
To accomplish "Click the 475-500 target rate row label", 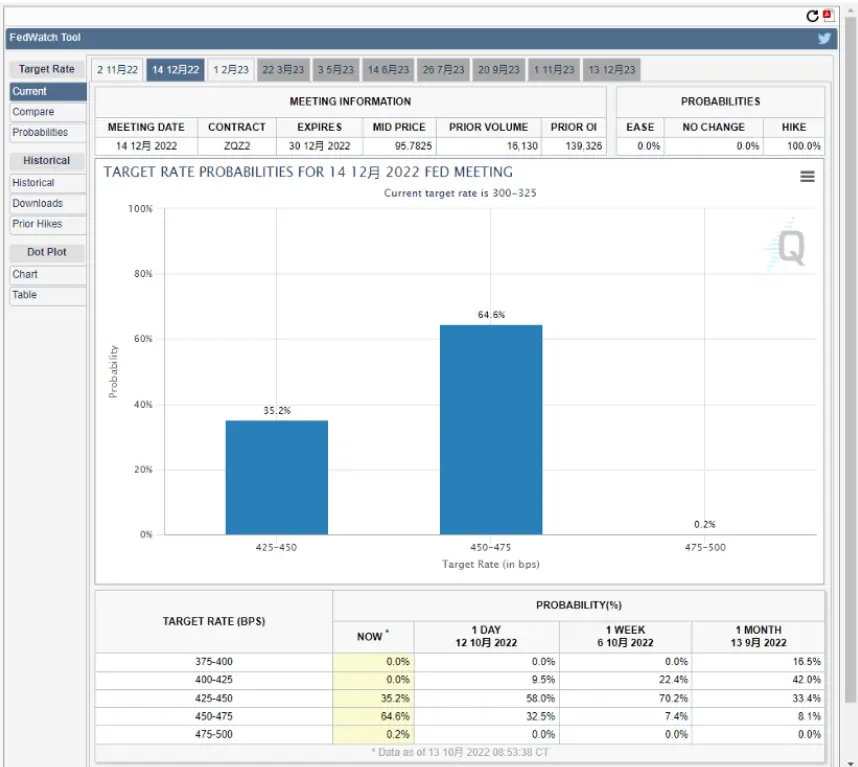I will point(213,734).
